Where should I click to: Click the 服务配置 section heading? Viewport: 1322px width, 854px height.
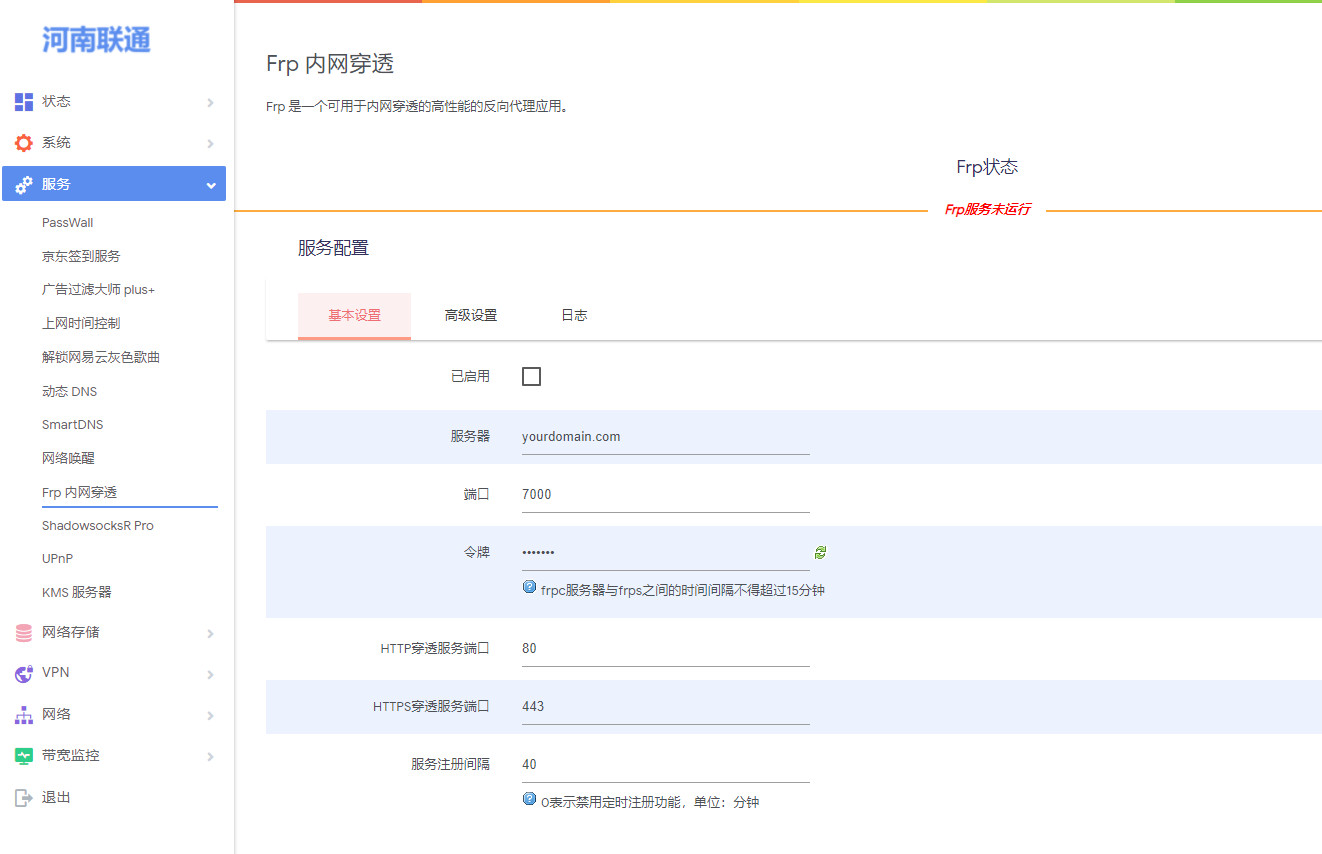click(333, 248)
